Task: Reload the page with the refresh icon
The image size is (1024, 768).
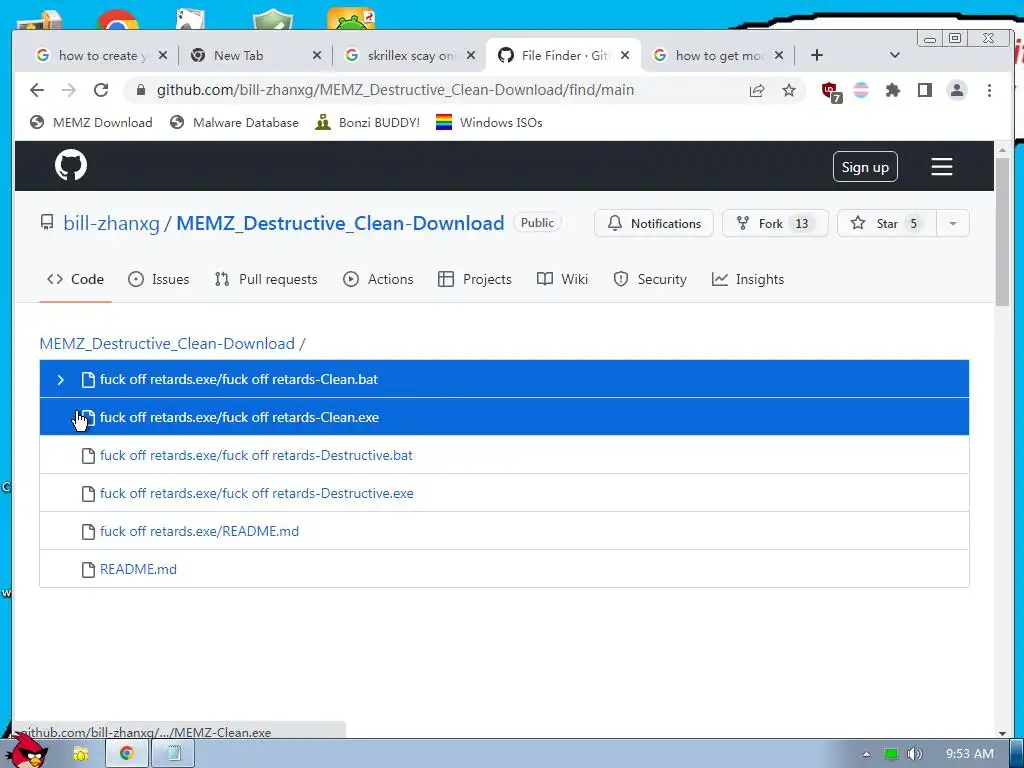Action: tap(101, 90)
